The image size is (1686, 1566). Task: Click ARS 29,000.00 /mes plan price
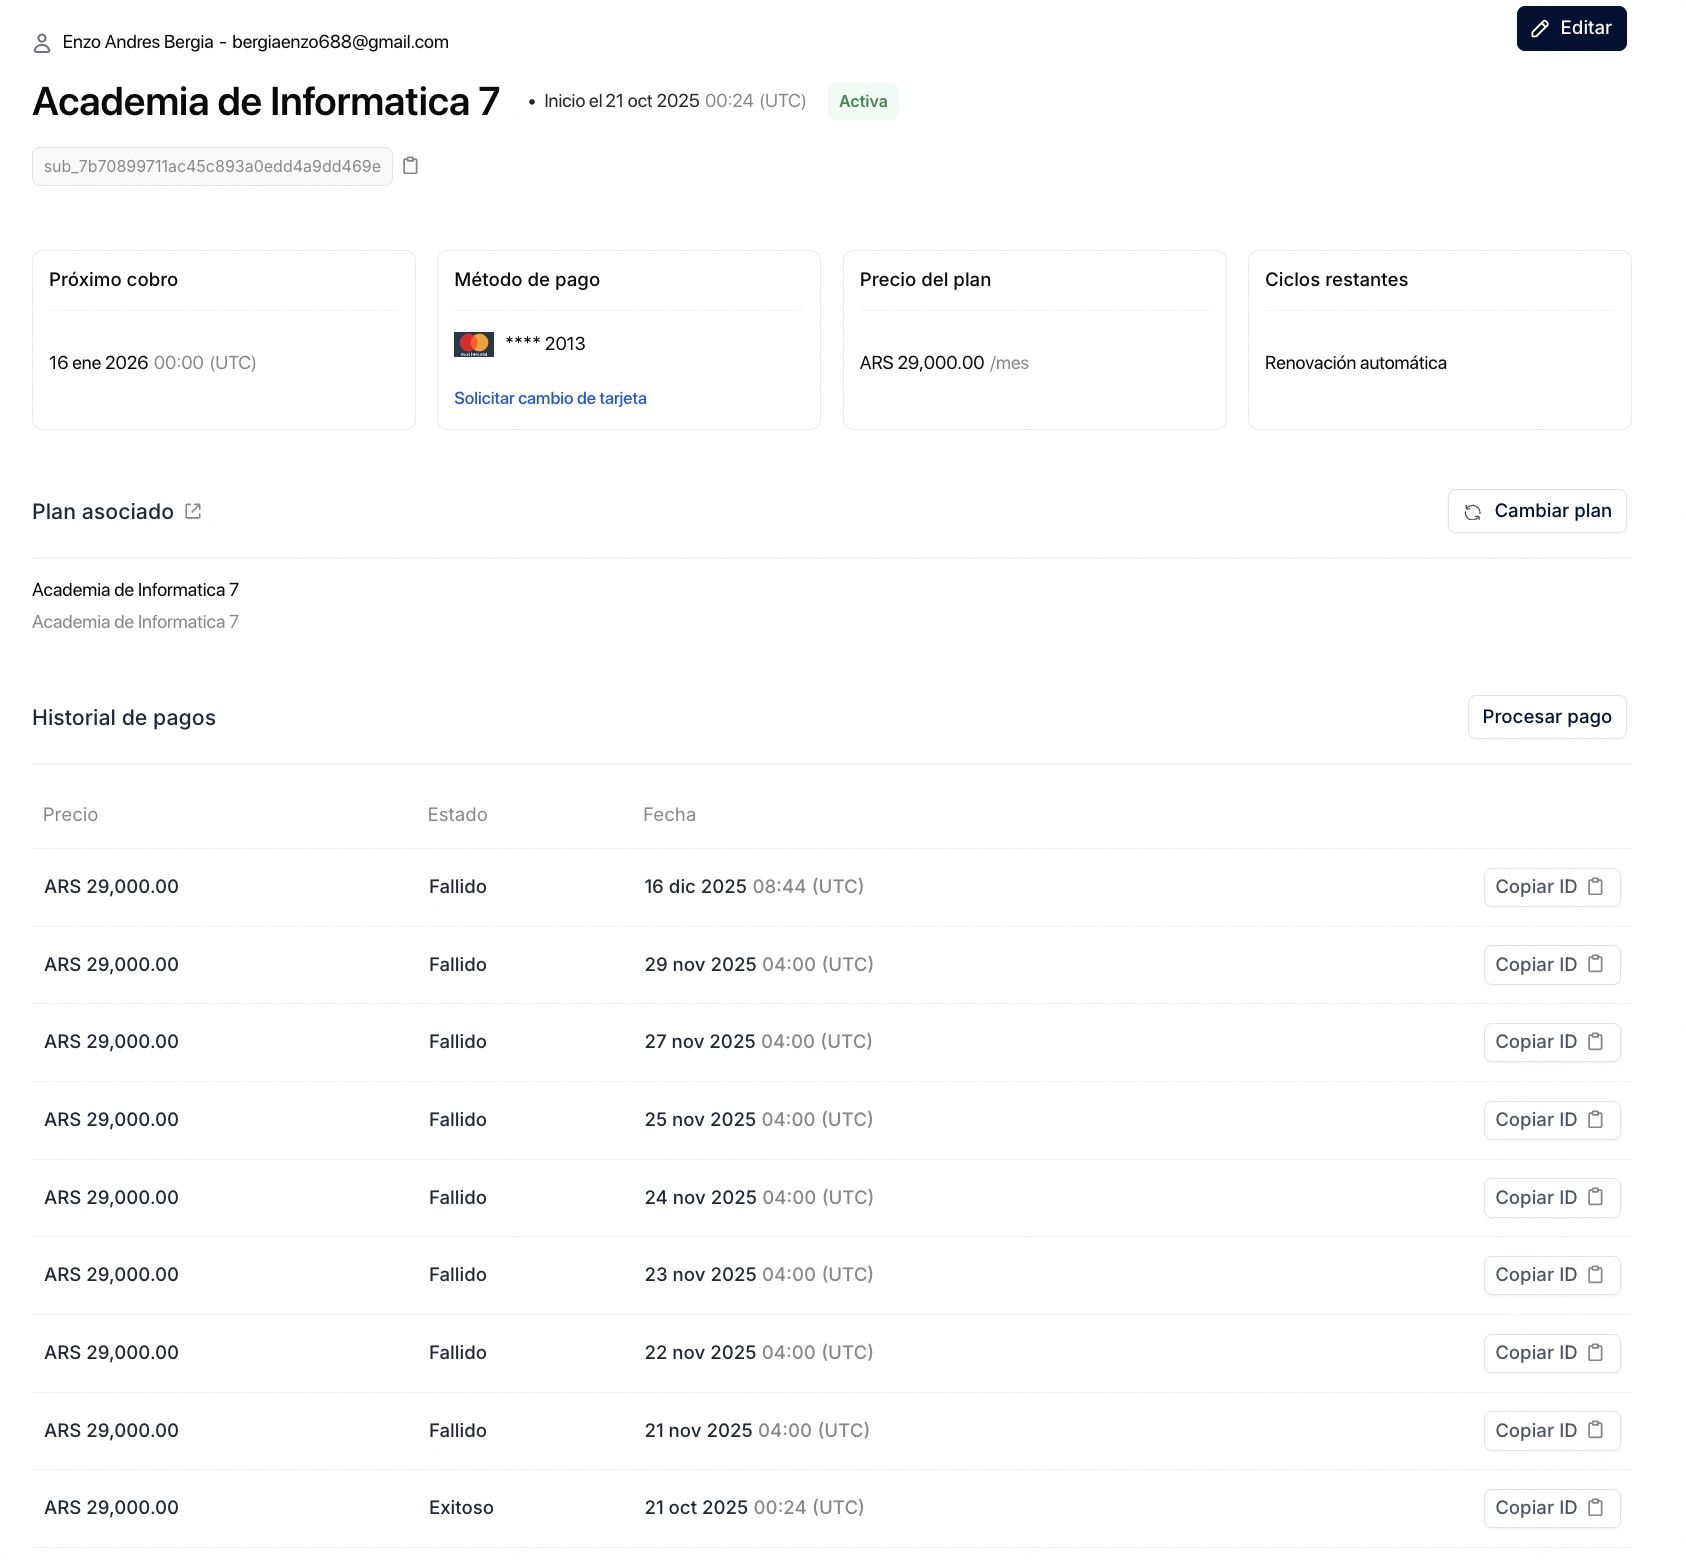click(x=944, y=363)
